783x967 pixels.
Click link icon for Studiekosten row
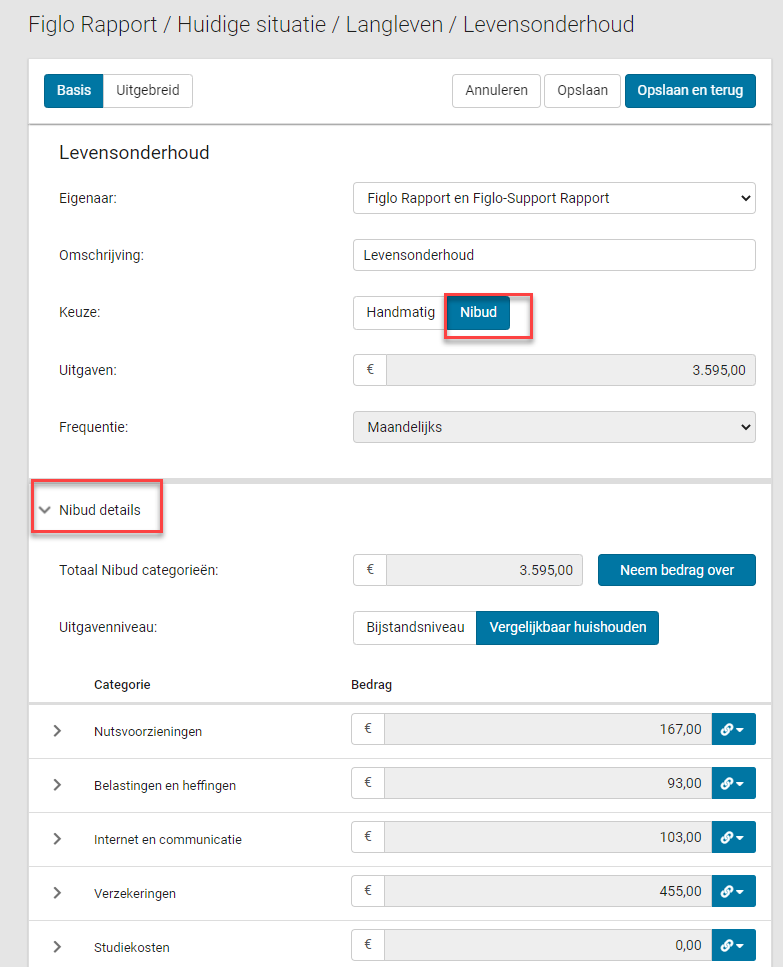733,946
